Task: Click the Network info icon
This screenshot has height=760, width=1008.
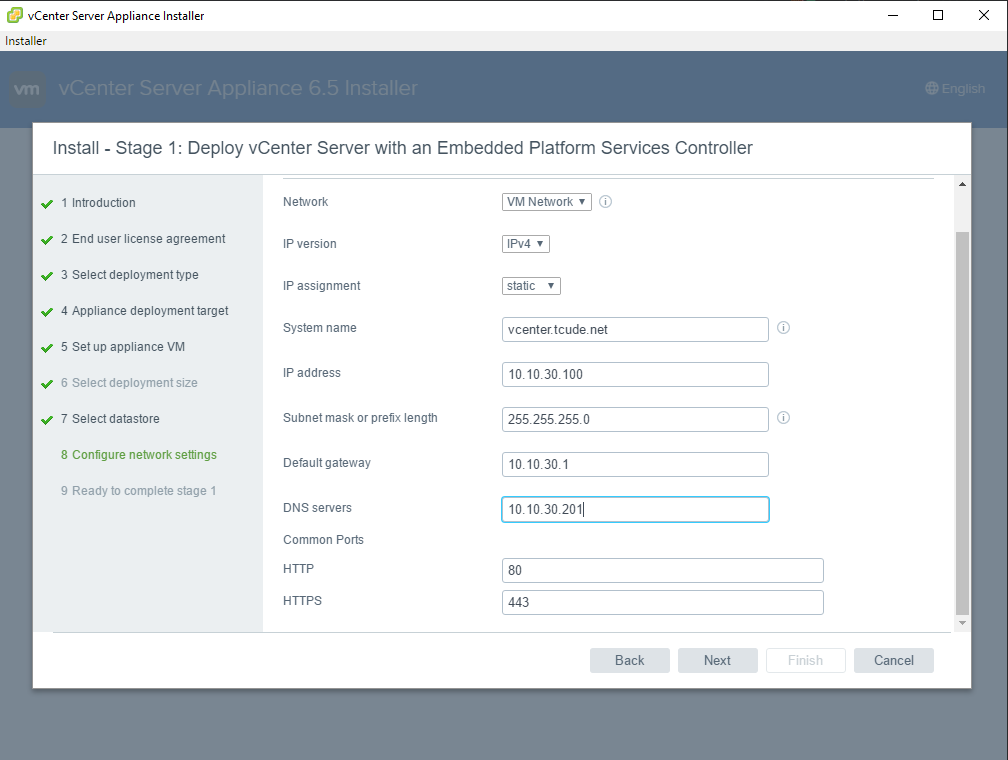Action: (605, 202)
